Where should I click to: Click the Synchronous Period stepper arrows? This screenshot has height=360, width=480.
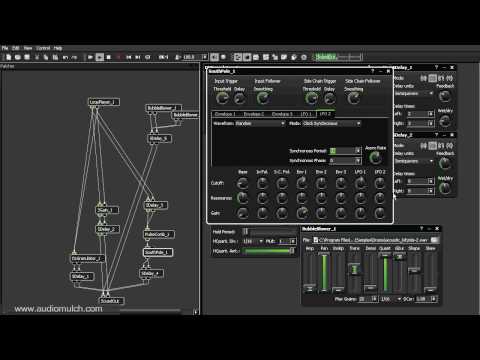(358, 151)
